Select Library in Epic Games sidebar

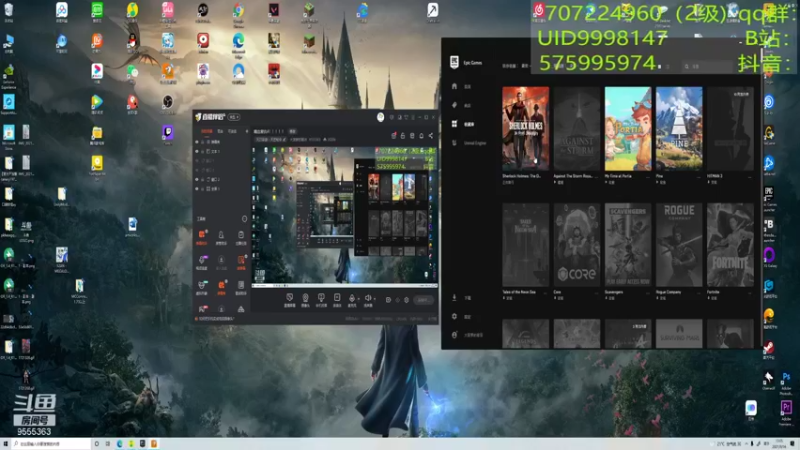463,124
